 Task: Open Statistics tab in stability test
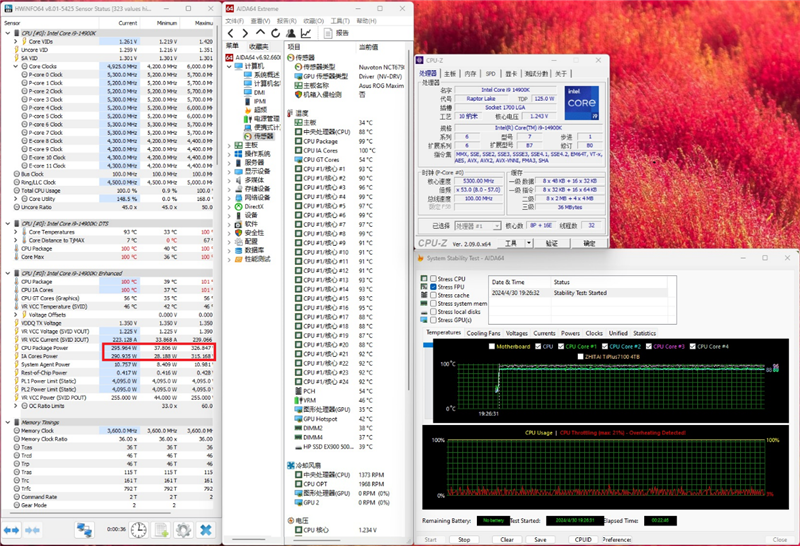(x=644, y=333)
